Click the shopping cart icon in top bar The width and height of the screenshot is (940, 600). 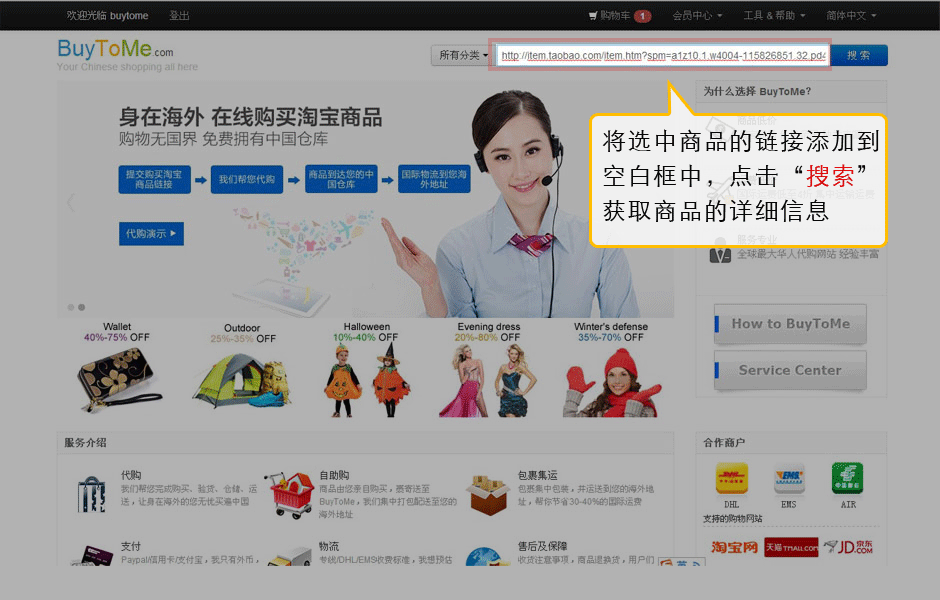pos(594,16)
